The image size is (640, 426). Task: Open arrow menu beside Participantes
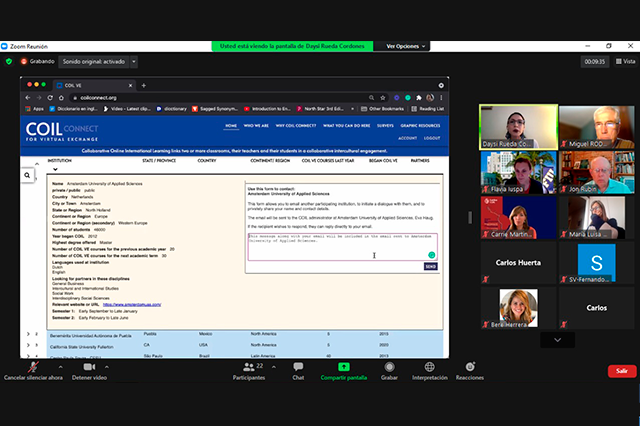point(274,367)
